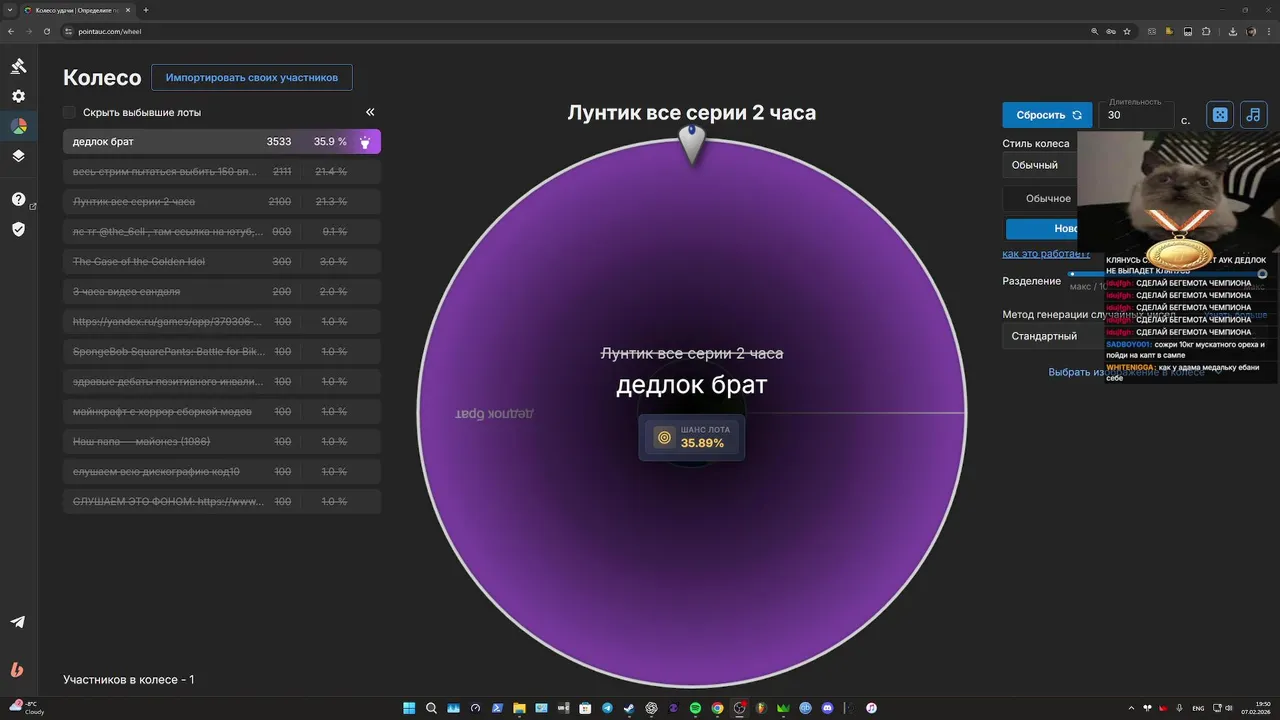This screenshot has height=720, width=1280.
Task: Open Steam from the taskbar
Action: tap(629, 708)
